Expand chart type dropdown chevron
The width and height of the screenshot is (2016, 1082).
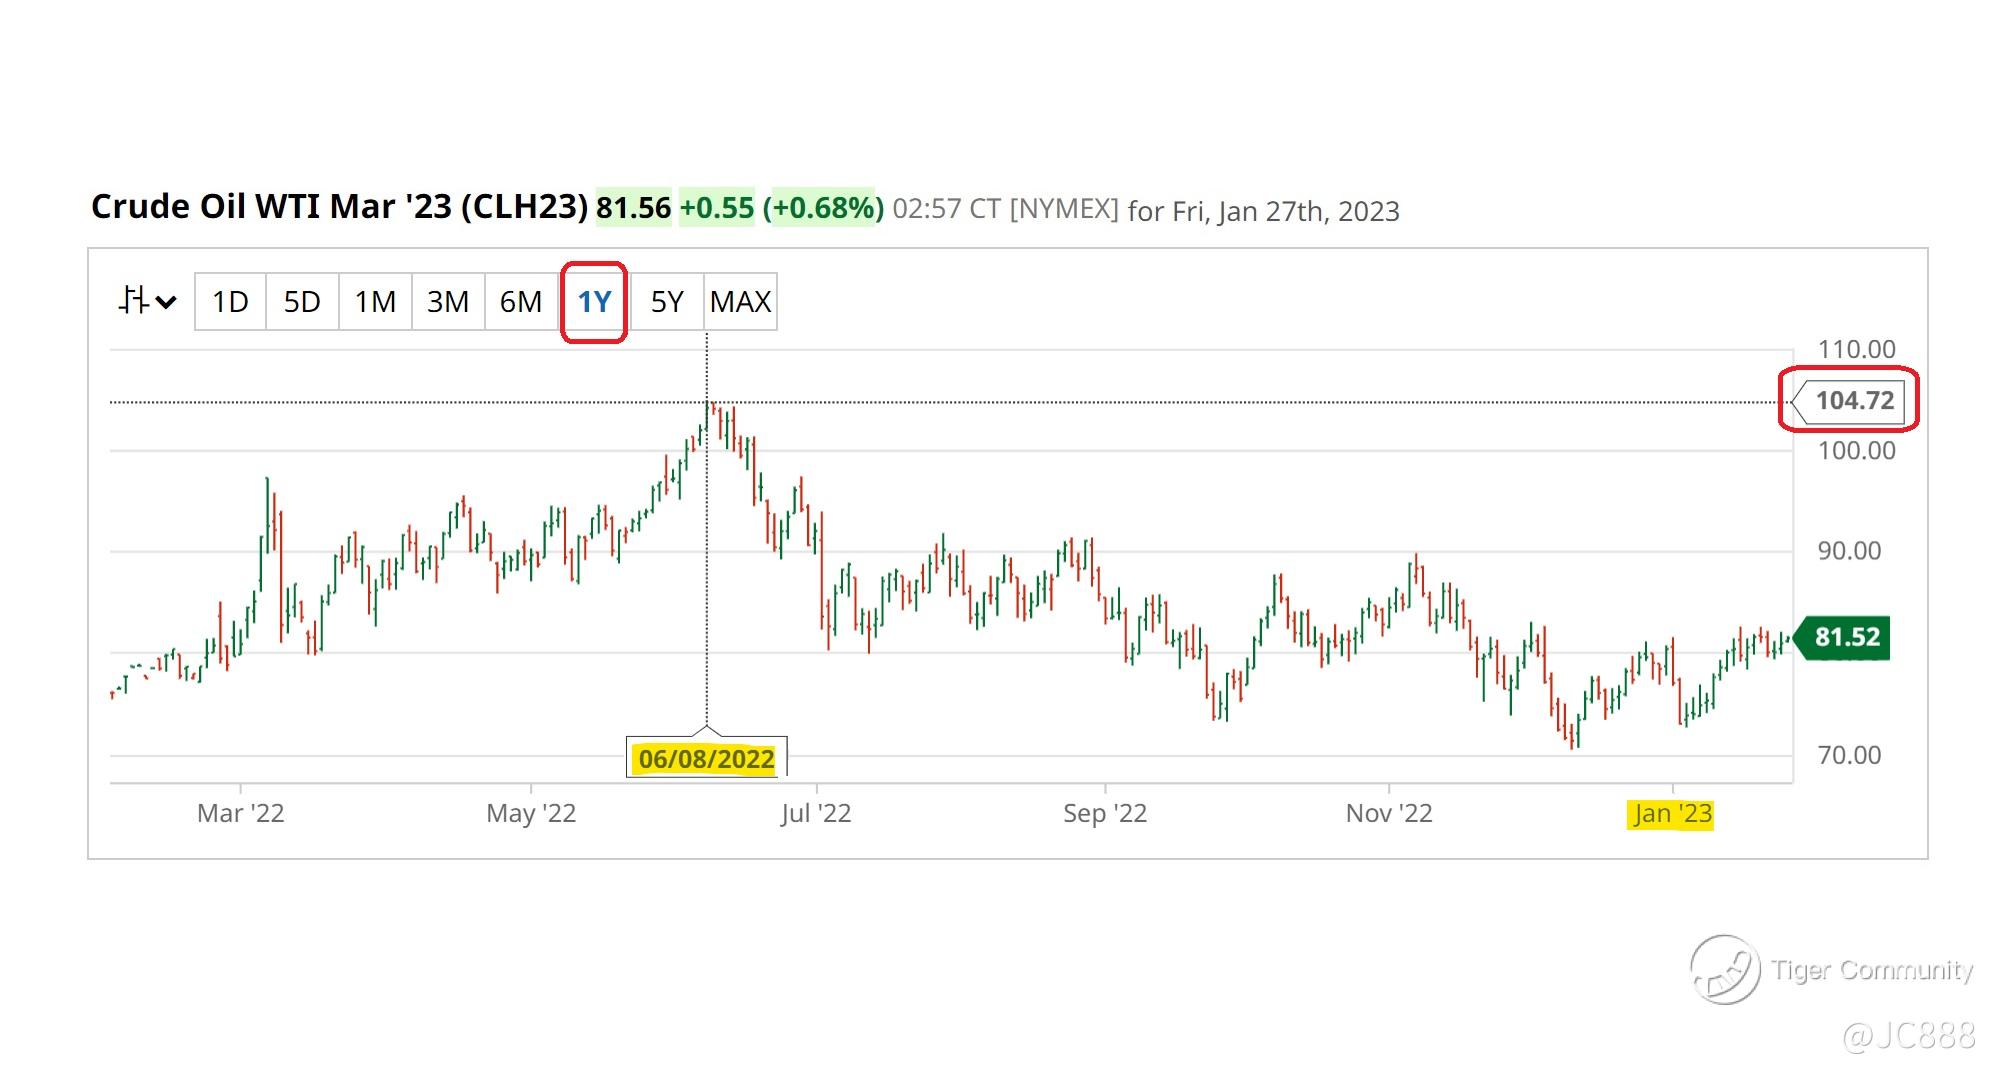167,302
